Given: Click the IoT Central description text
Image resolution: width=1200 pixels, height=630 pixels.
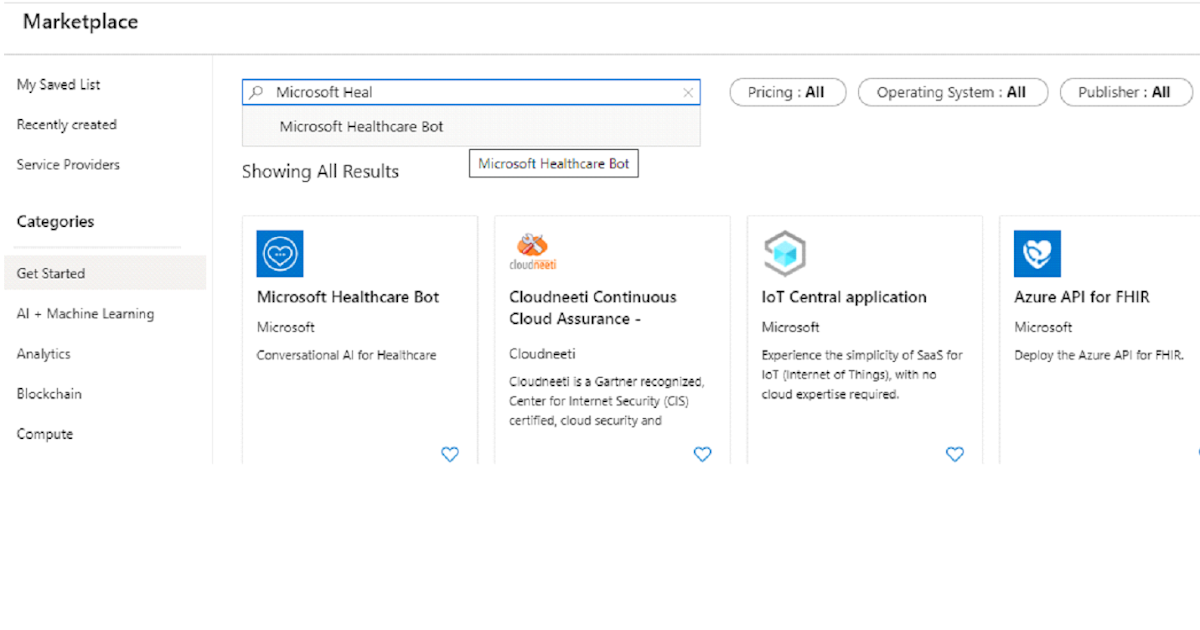Looking at the screenshot, I should (x=862, y=375).
